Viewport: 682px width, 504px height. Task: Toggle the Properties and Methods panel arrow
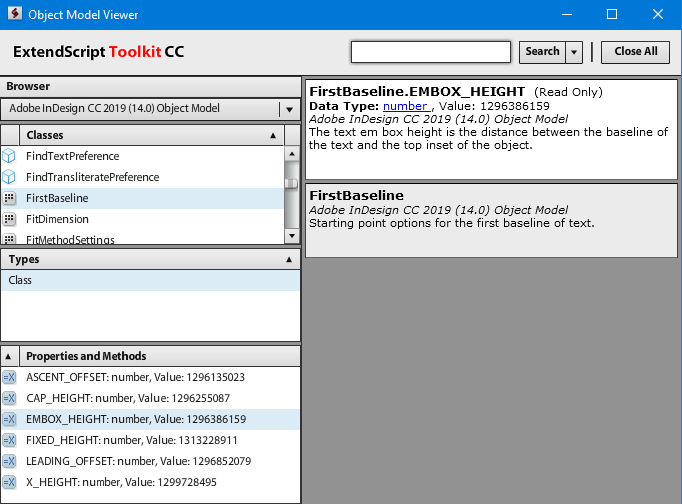coord(9,356)
